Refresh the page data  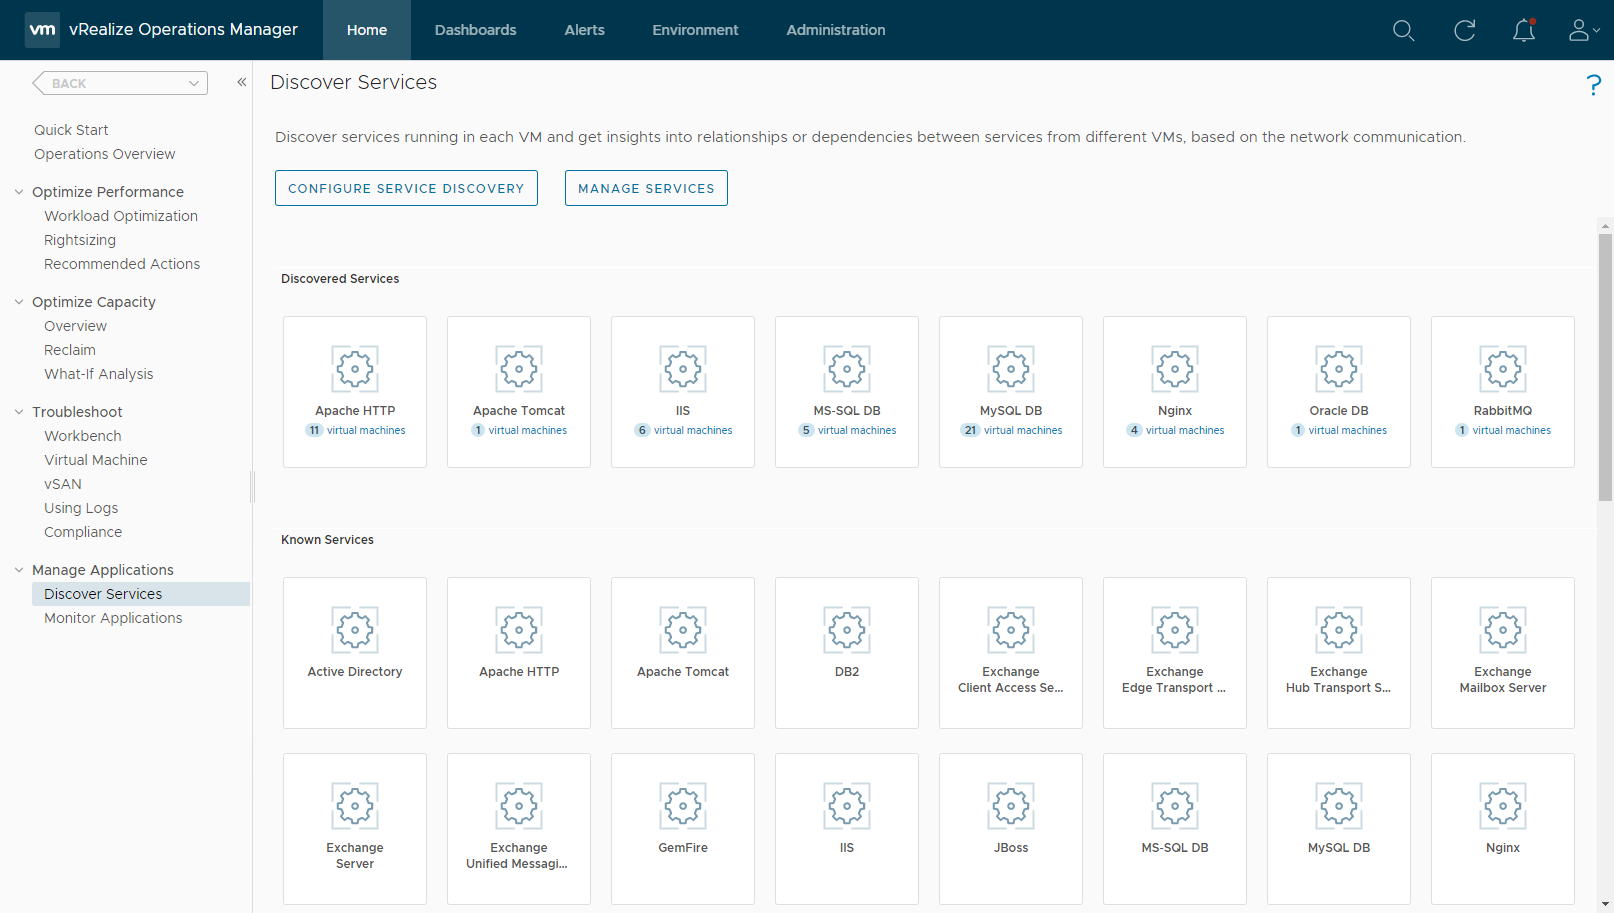pos(1464,30)
